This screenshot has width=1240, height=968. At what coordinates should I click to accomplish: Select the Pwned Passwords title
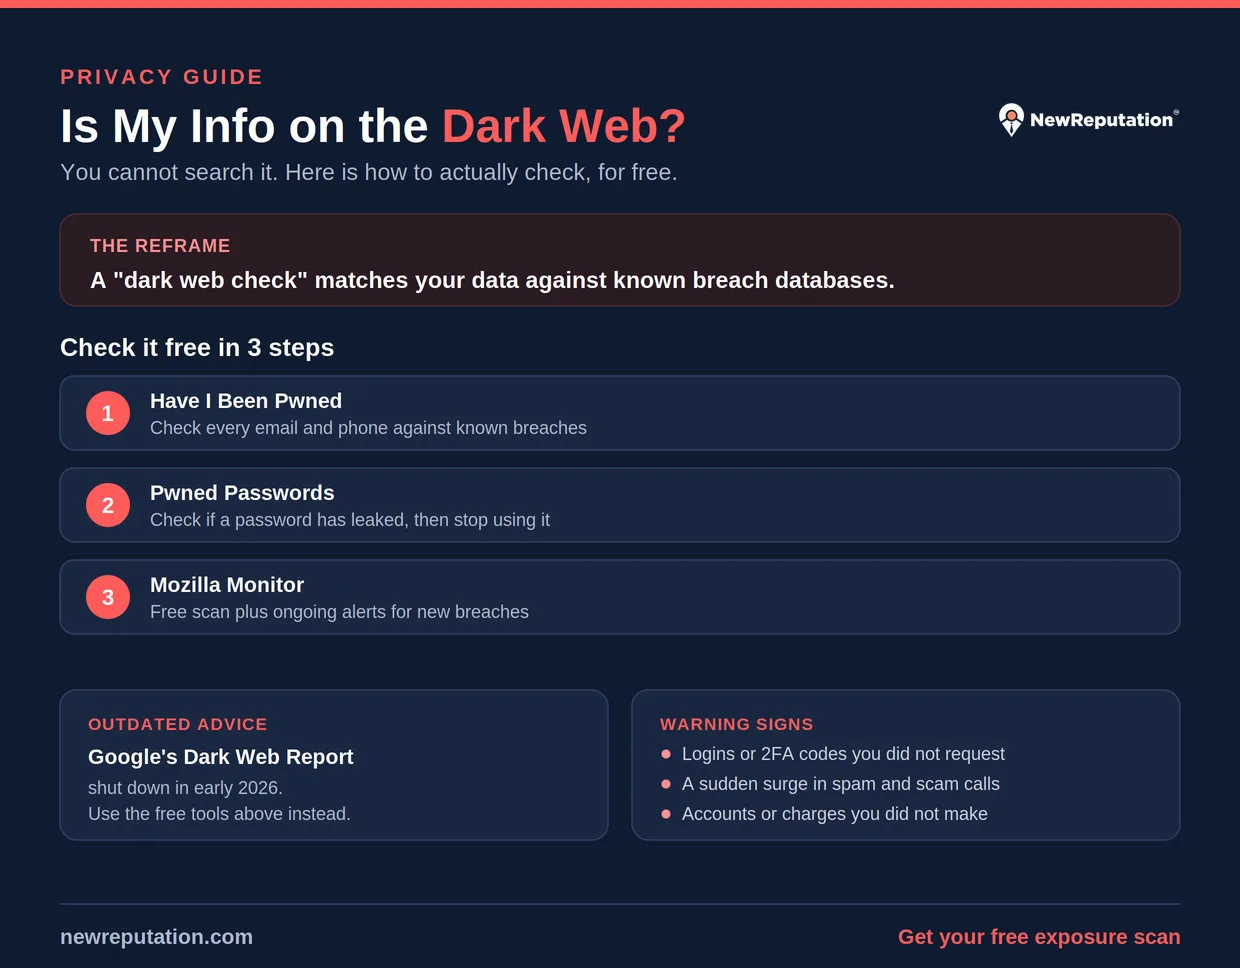(242, 493)
